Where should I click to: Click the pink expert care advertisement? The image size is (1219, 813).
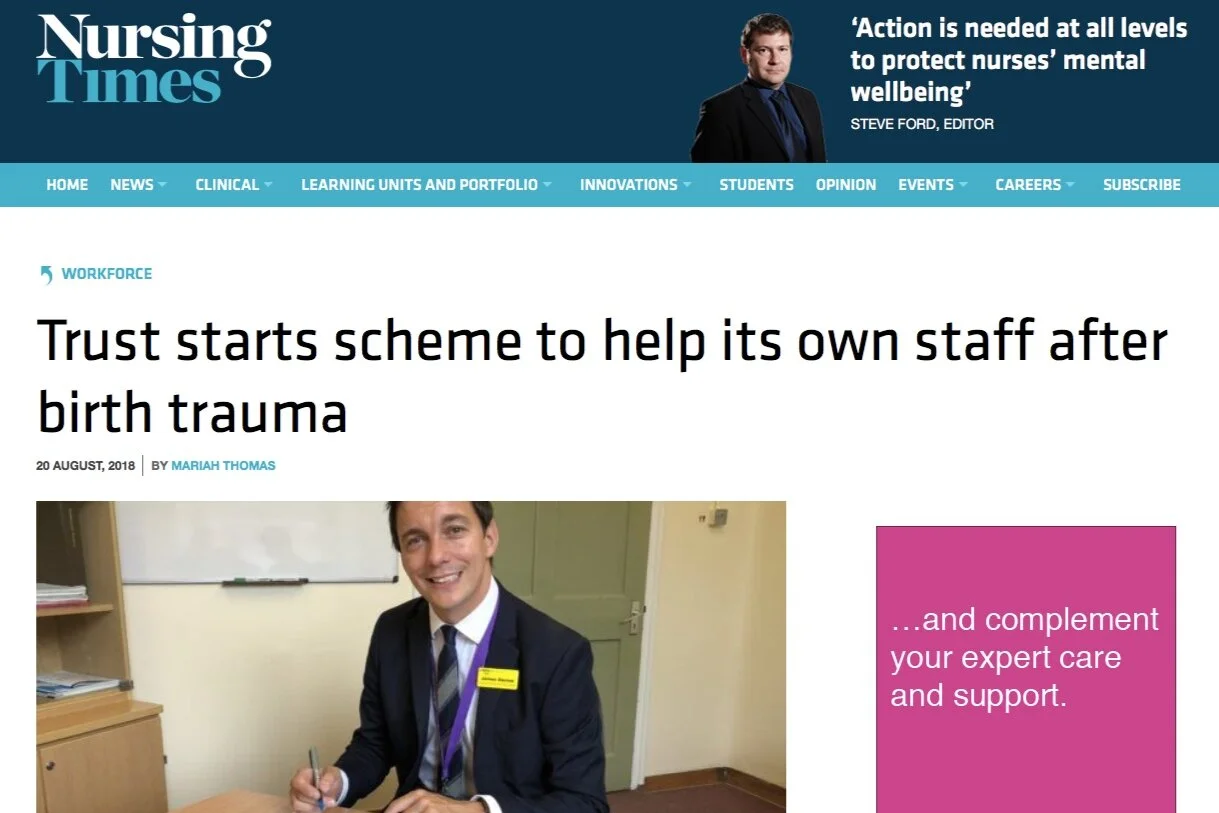pos(1026,669)
